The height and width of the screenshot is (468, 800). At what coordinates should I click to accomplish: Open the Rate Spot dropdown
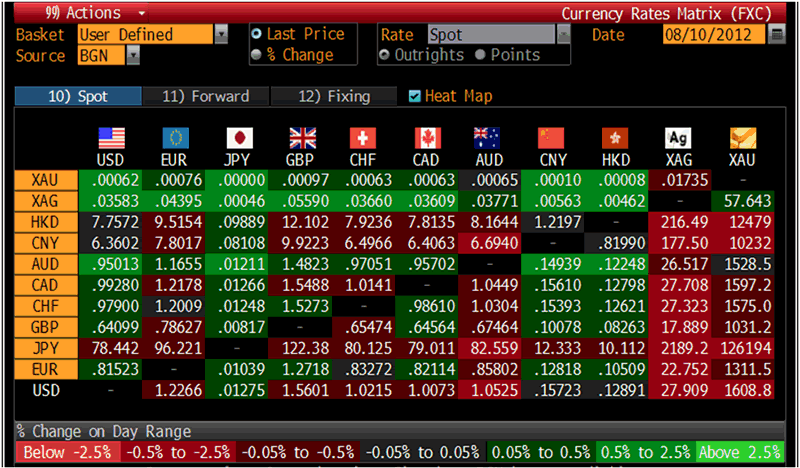(563, 35)
